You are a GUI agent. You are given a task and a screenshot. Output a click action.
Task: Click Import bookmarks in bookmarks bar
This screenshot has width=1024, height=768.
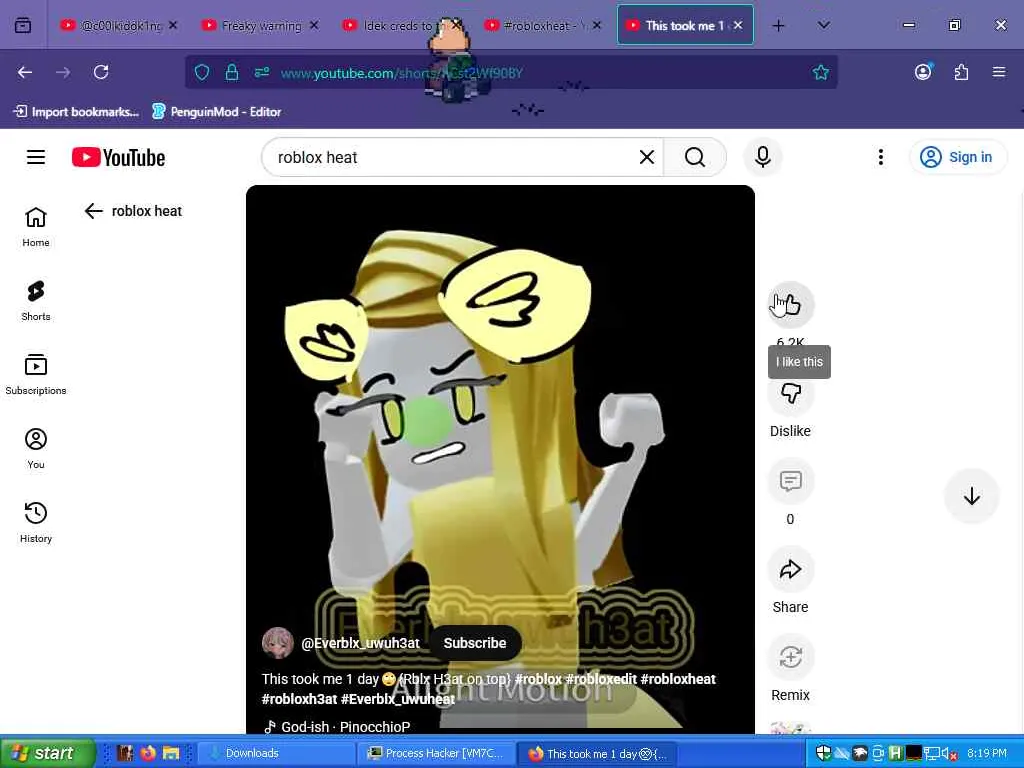[x=76, y=112]
